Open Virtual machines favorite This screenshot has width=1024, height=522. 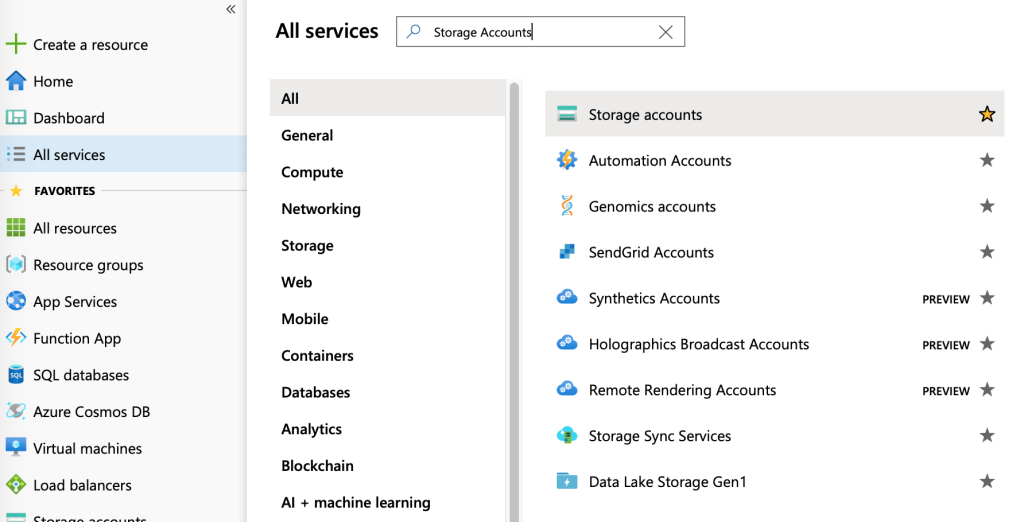[x=88, y=448]
